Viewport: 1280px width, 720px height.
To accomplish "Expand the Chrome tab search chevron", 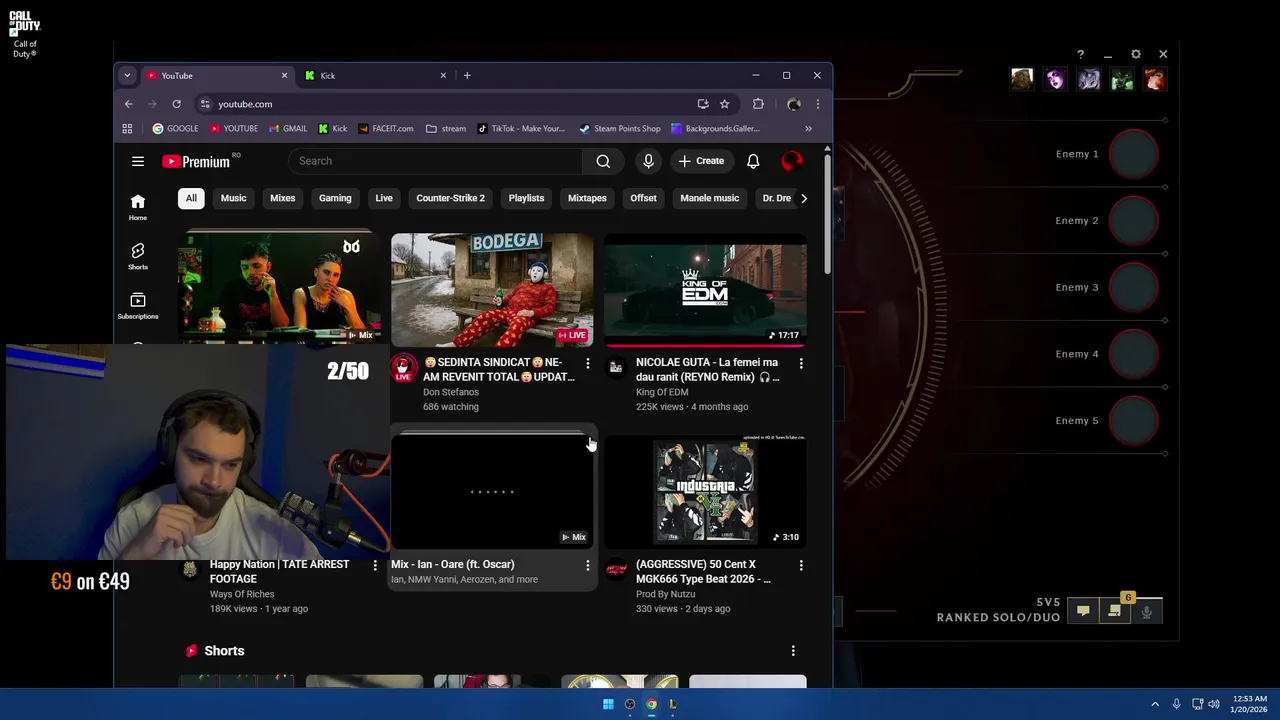I will [127, 75].
